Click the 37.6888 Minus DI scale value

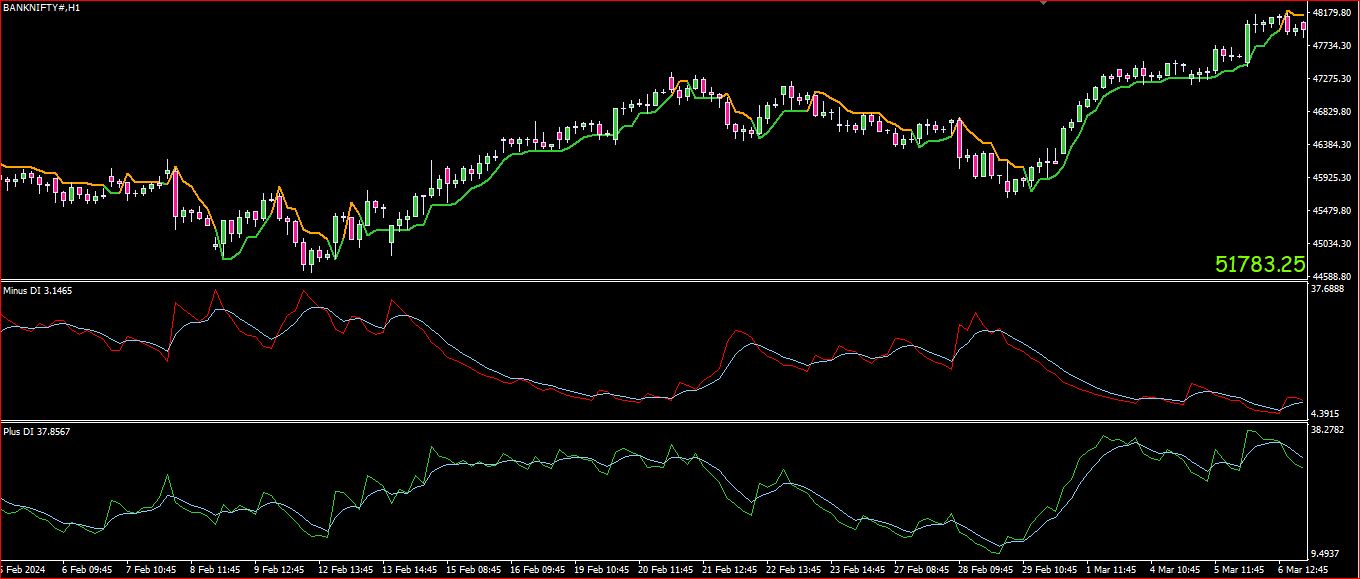click(1330, 289)
